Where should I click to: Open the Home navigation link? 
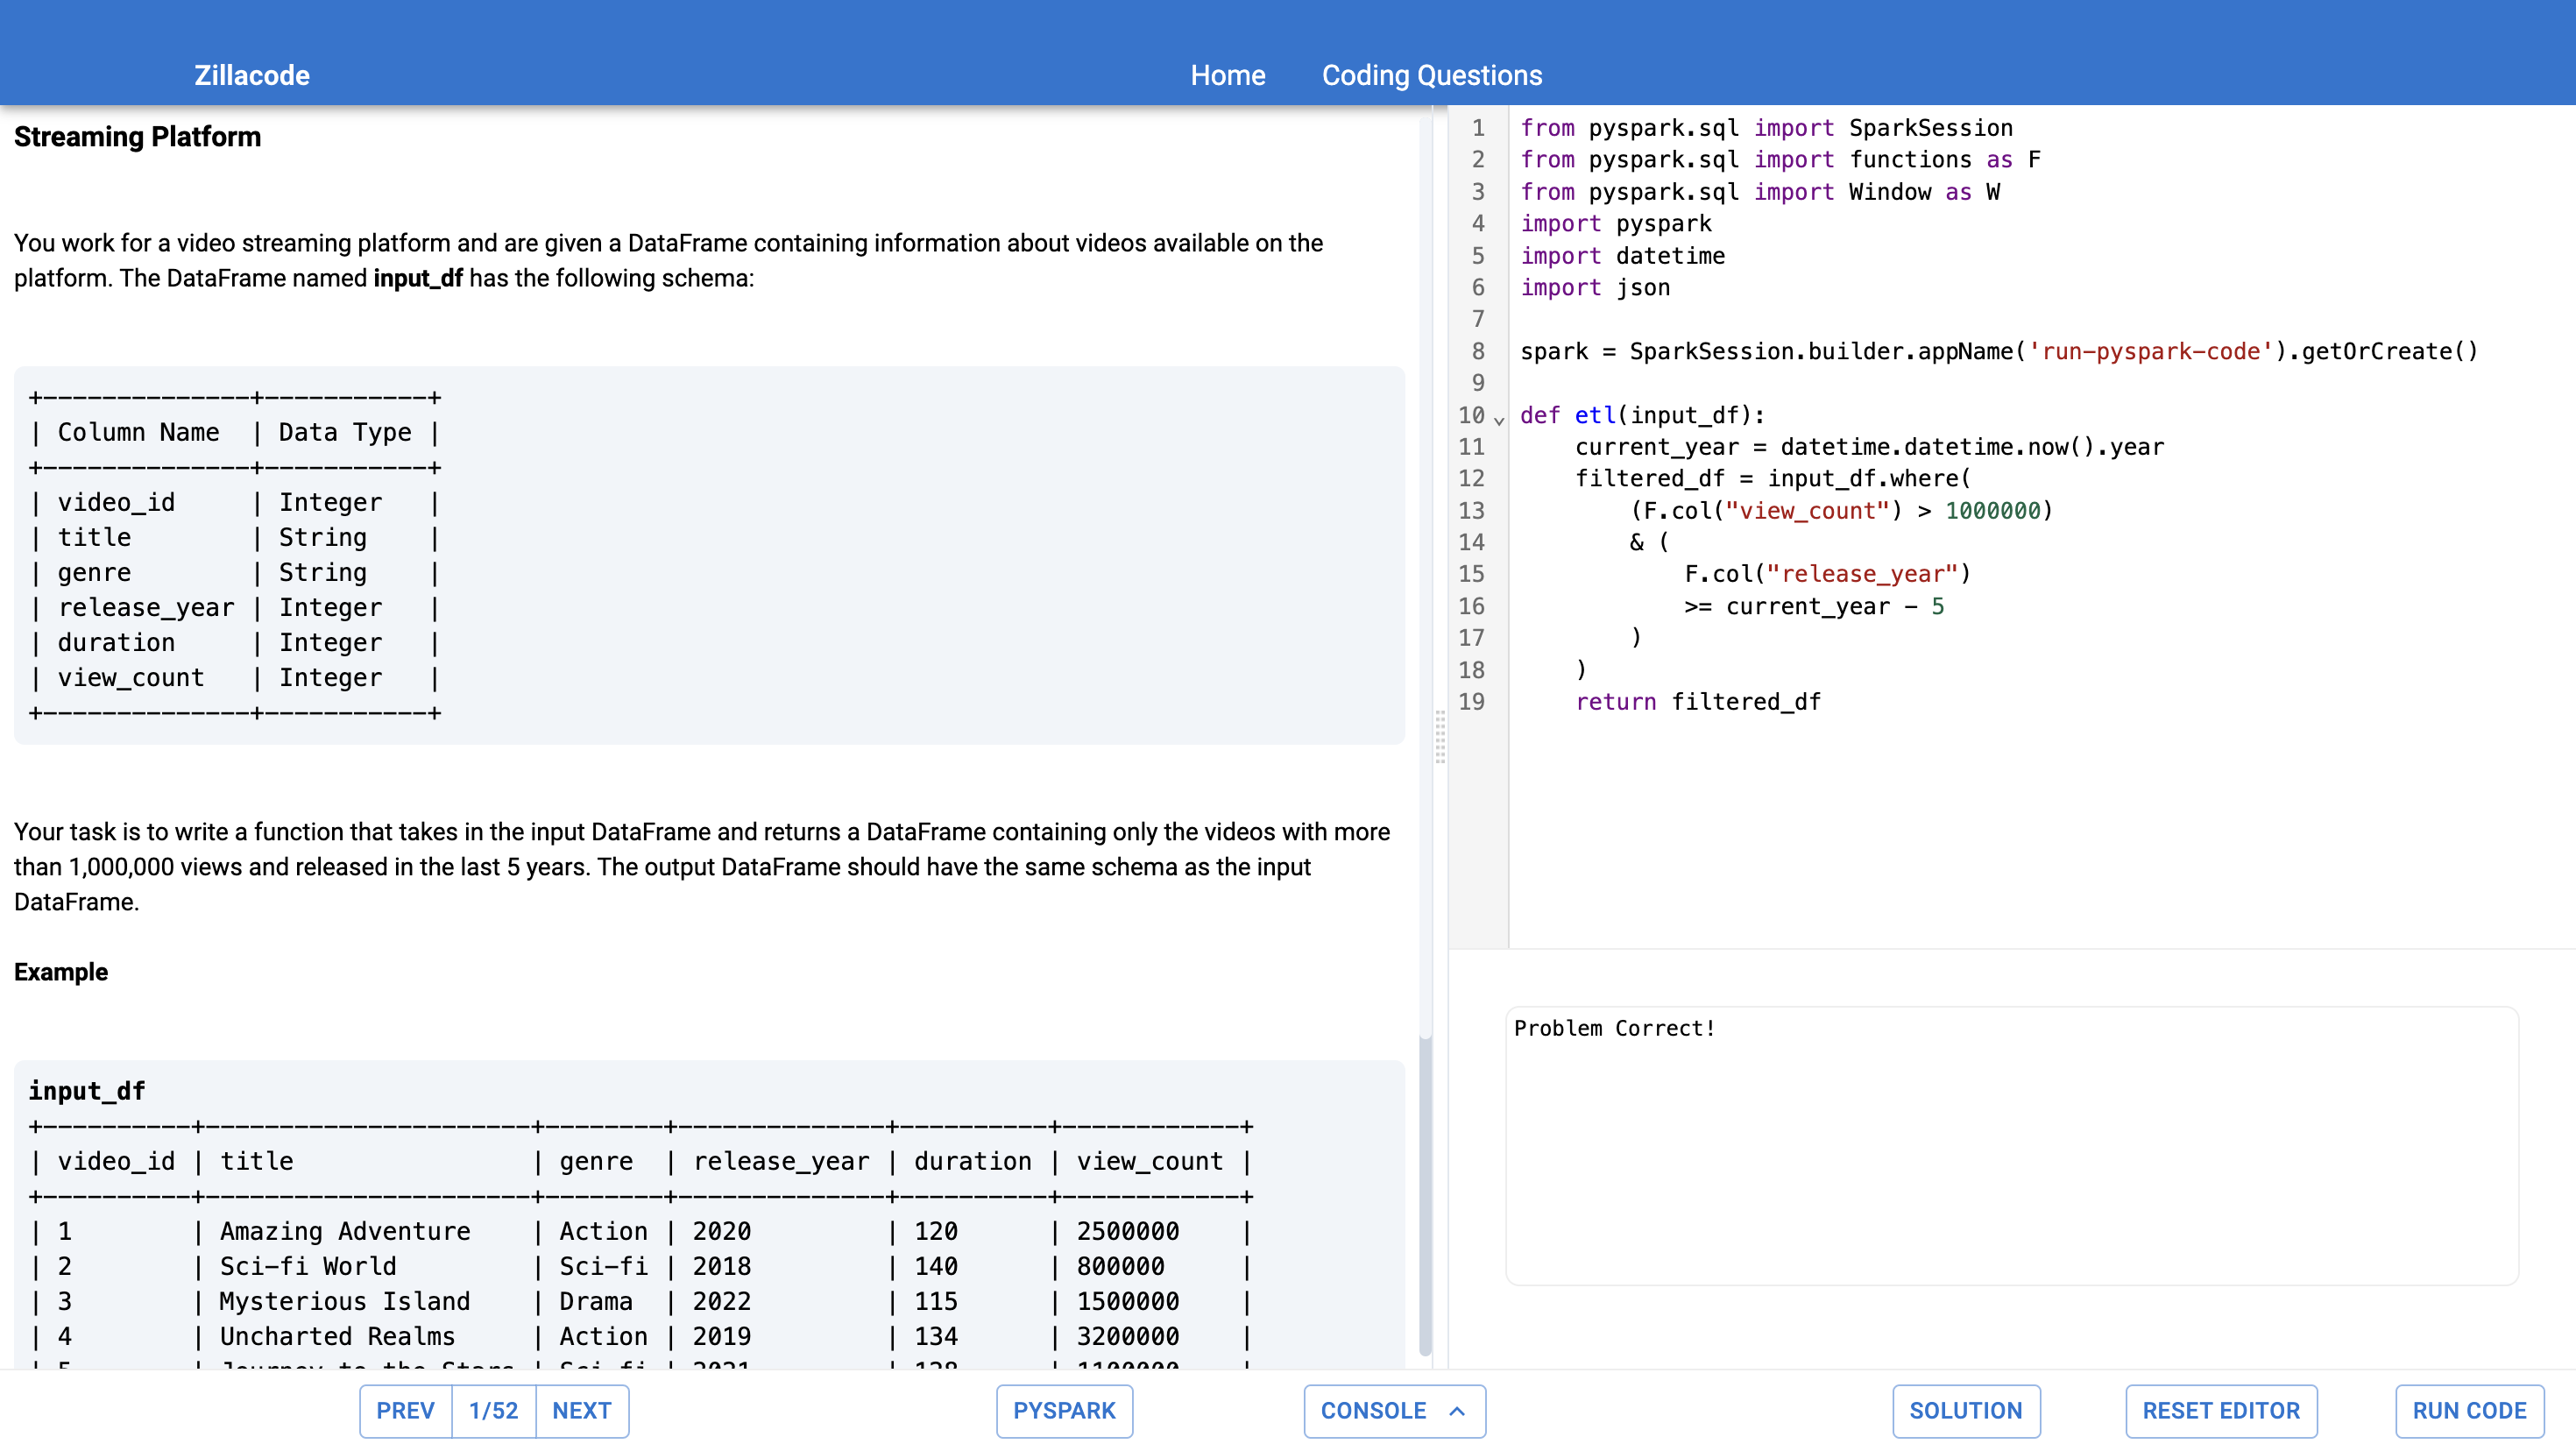[1227, 75]
